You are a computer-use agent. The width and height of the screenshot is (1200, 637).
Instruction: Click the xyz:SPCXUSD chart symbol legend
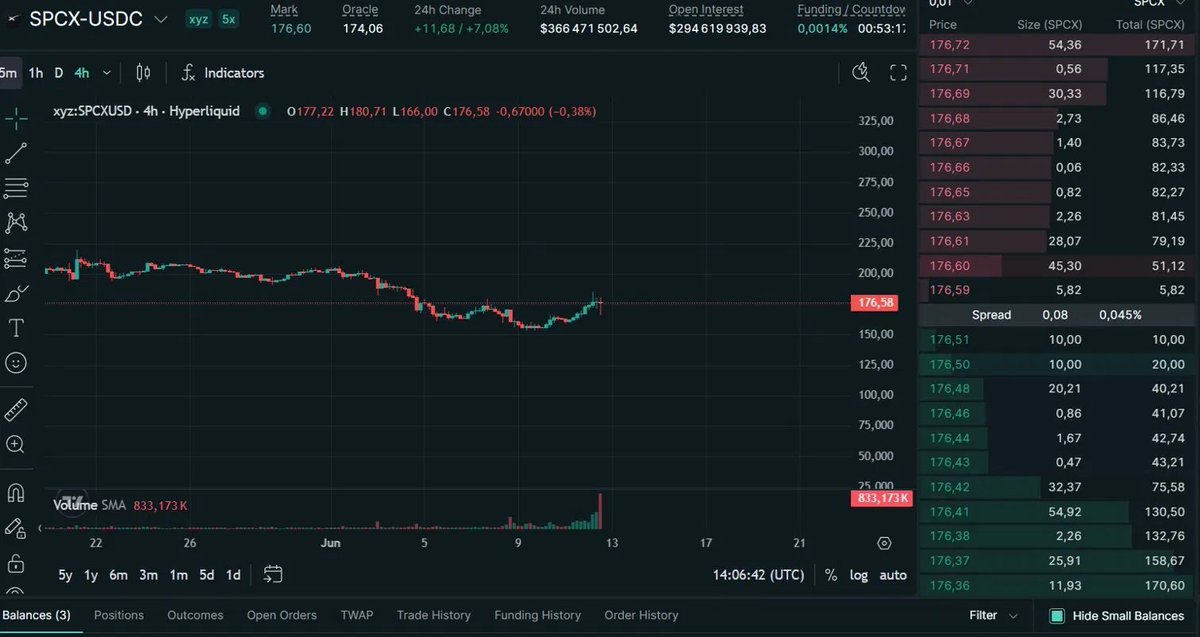(146, 111)
